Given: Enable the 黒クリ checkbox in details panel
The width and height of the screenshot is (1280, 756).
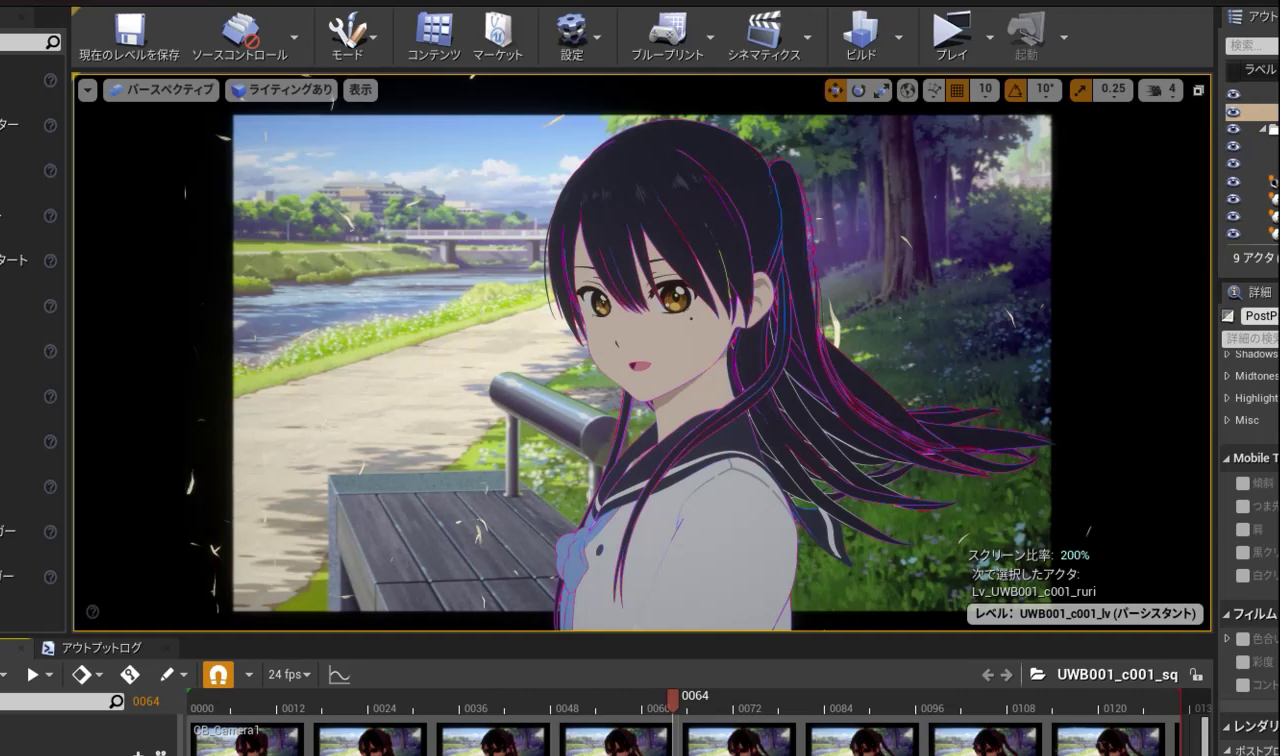Looking at the screenshot, I should (x=1243, y=552).
